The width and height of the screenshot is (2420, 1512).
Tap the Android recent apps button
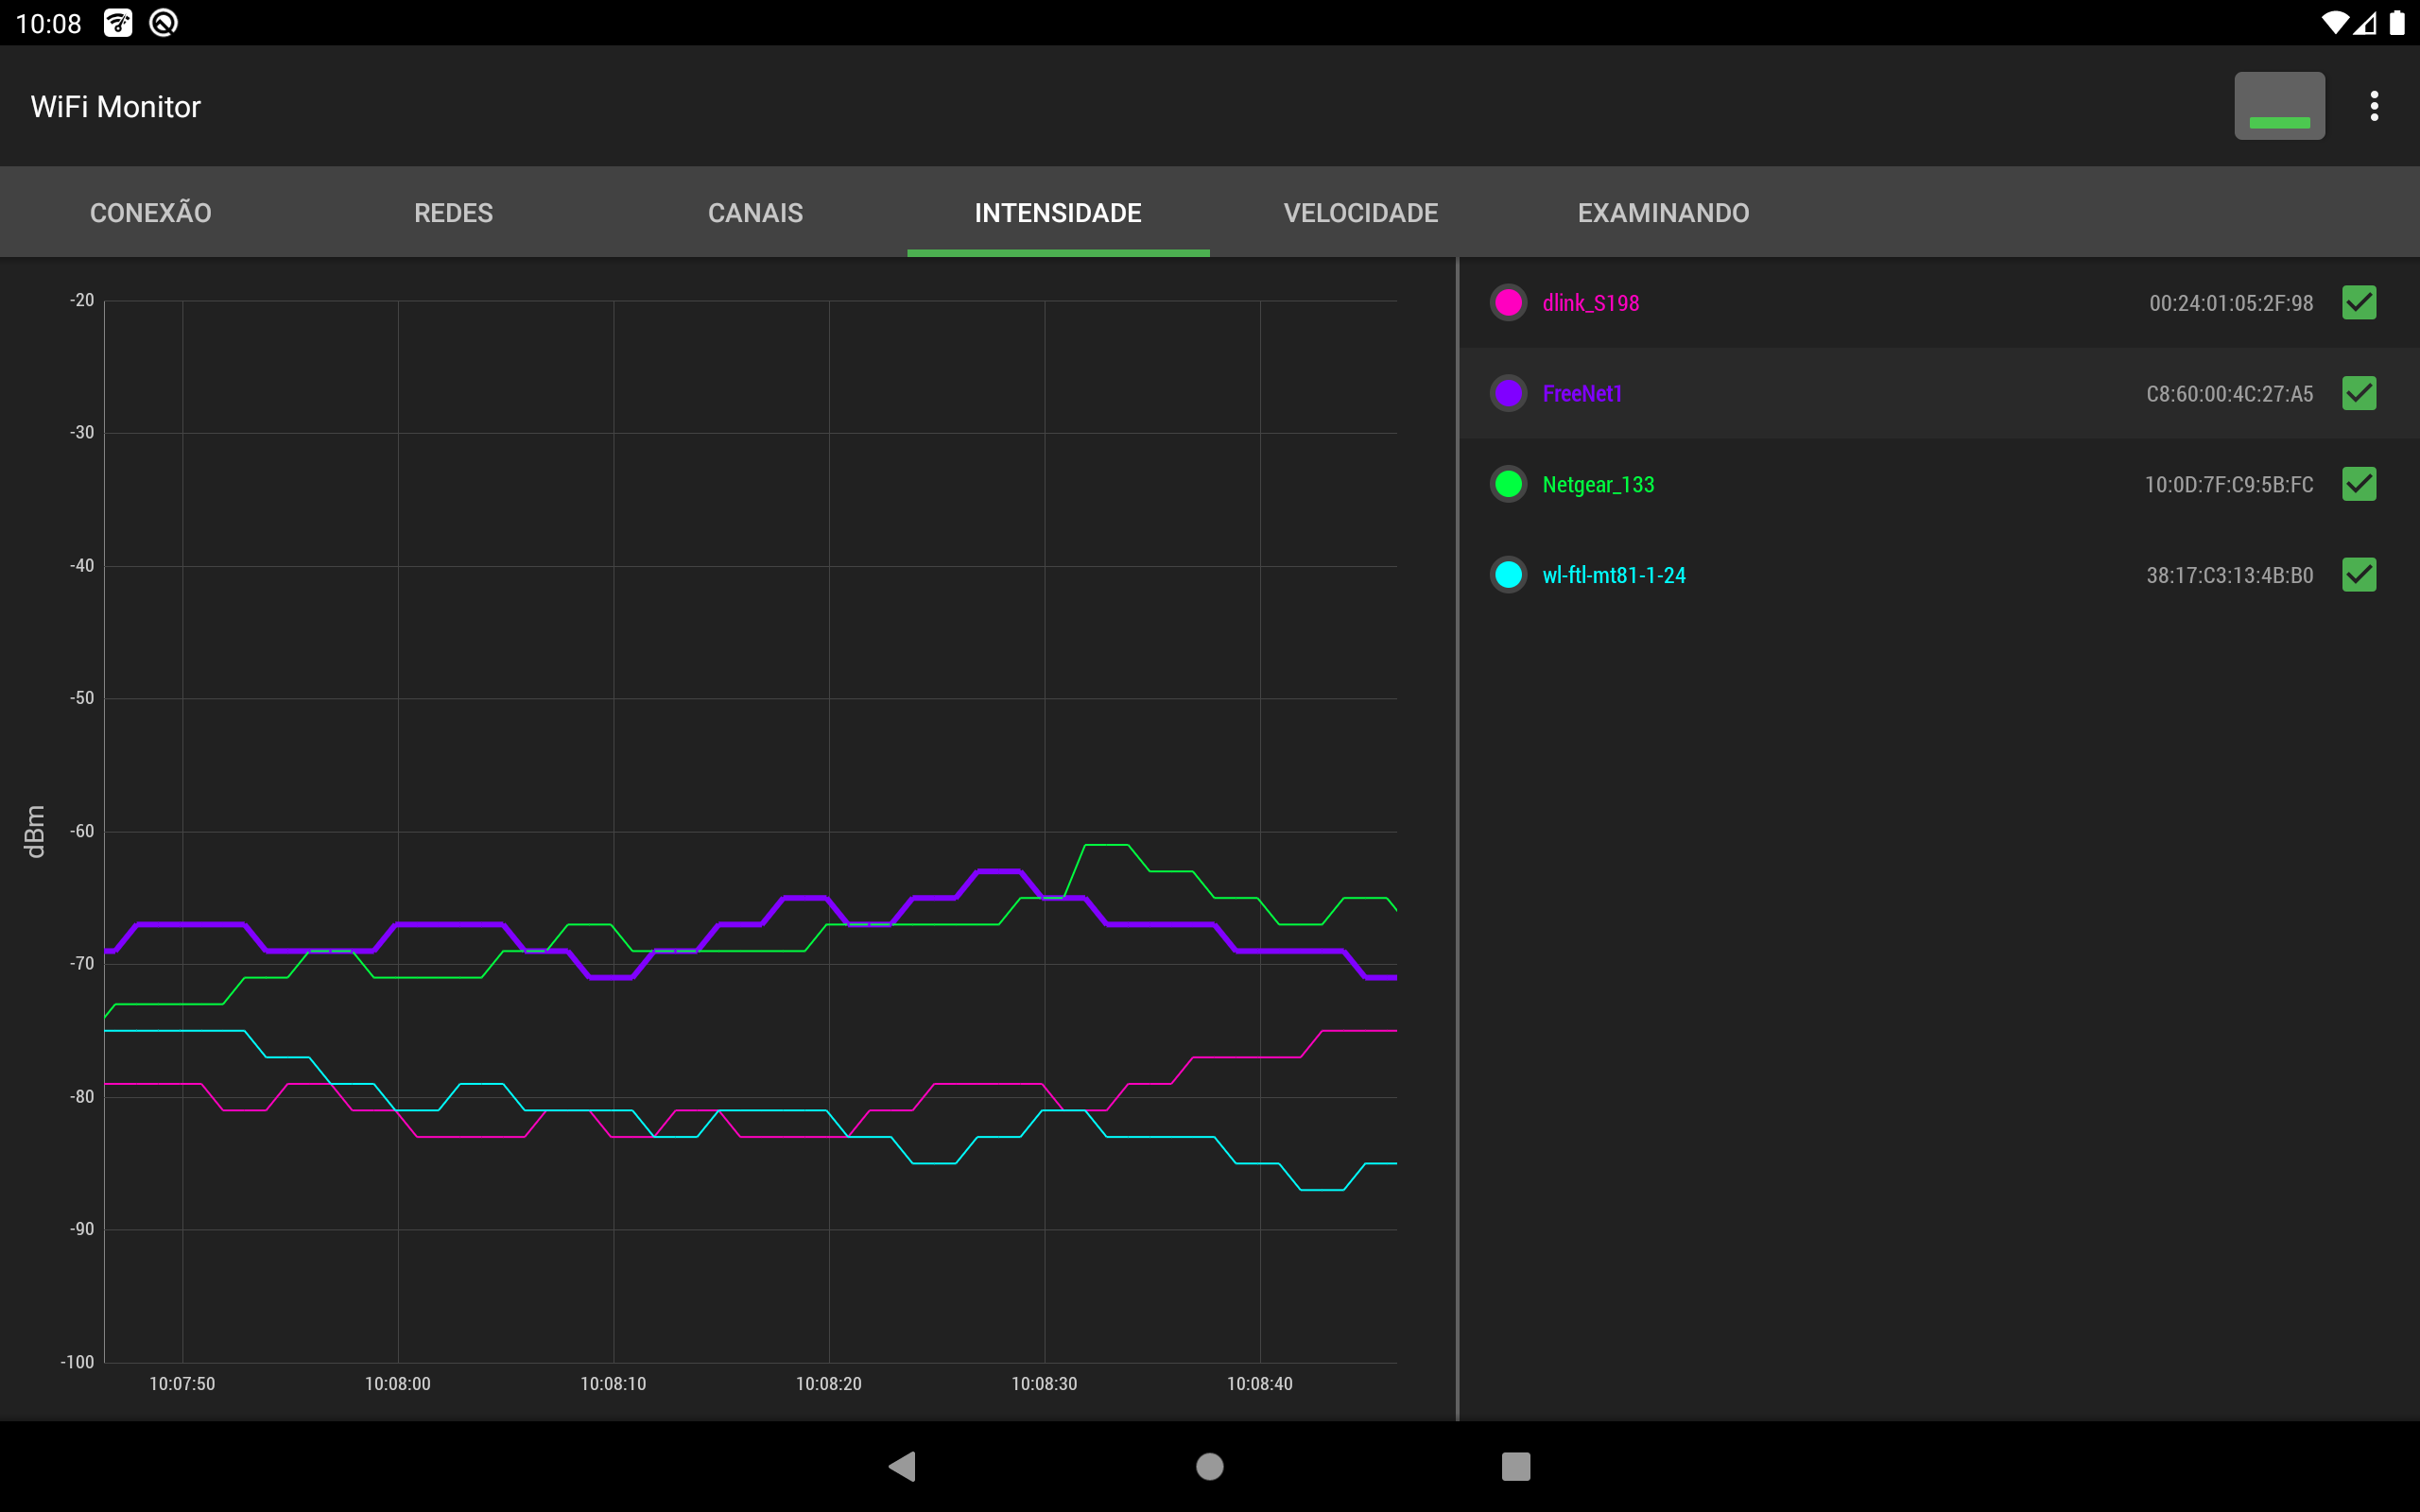pos(1516,1466)
